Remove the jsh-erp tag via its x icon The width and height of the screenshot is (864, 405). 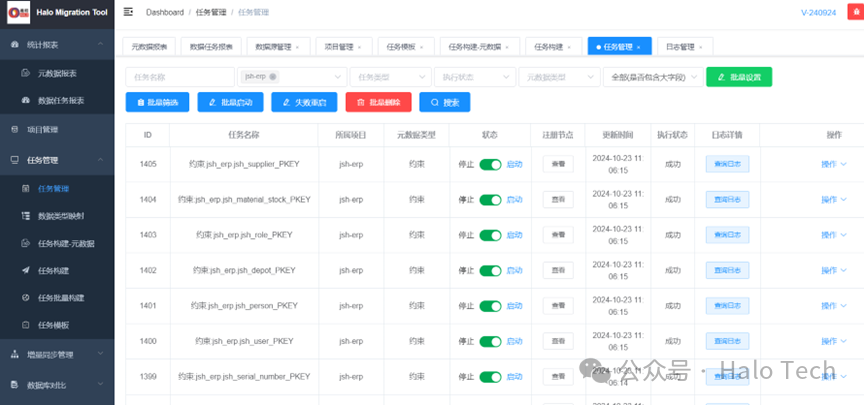coord(273,77)
